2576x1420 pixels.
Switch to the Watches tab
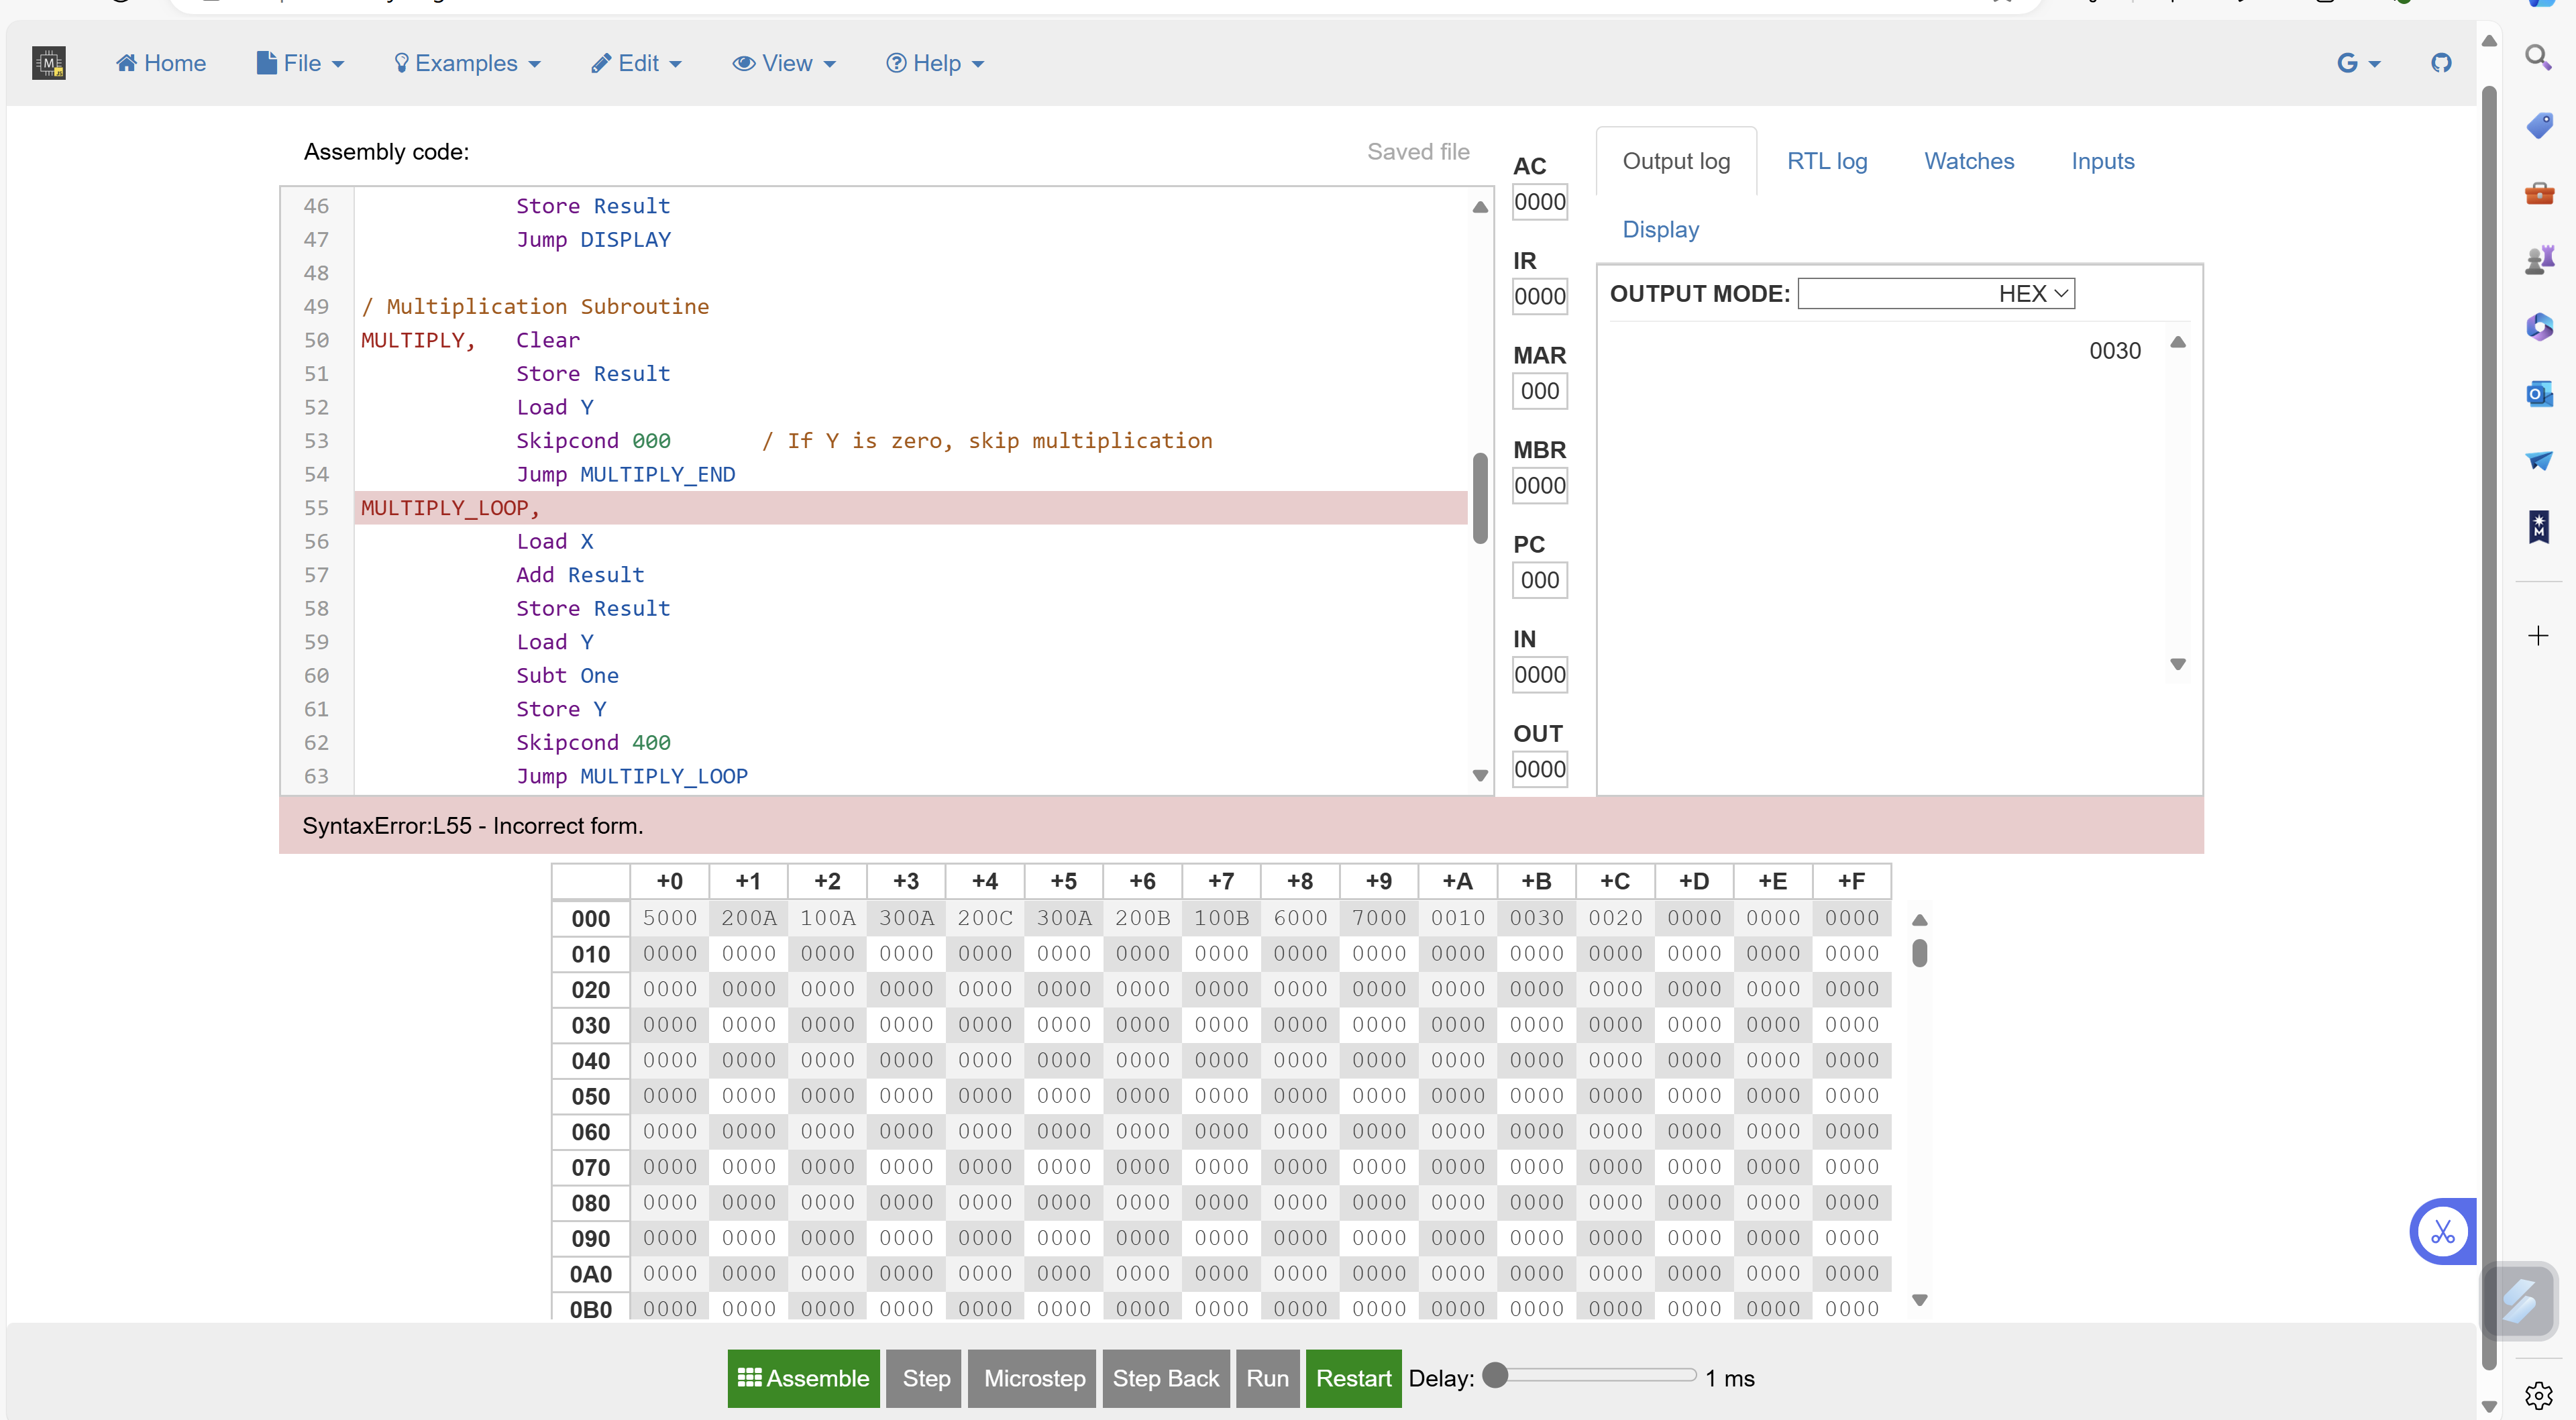tap(1968, 160)
